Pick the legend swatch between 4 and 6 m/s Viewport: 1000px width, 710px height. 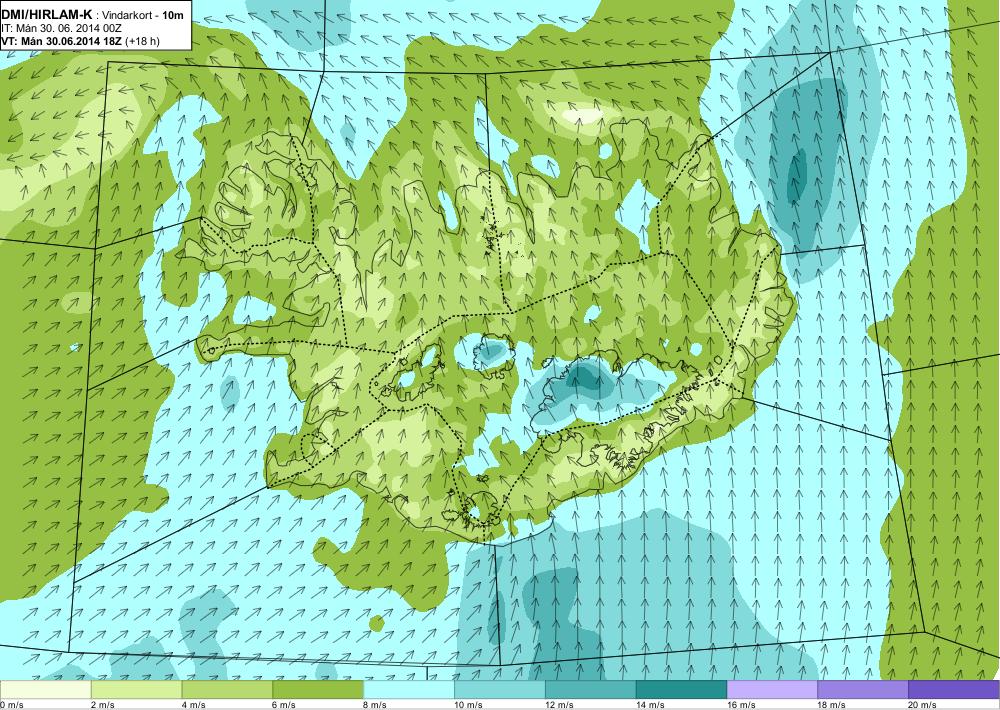point(227,690)
